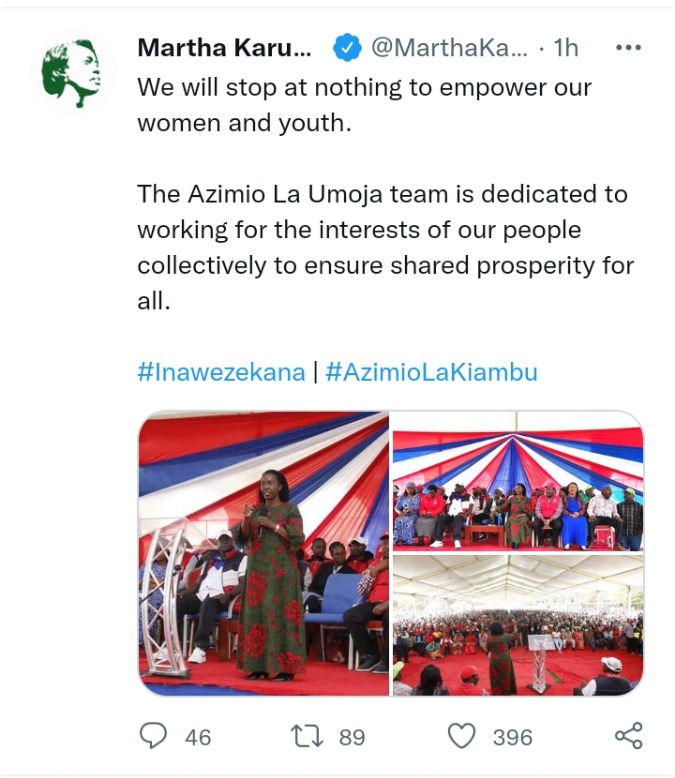Open the three-dot more options menu
The height and width of the screenshot is (778, 675).
pos(628,48)
